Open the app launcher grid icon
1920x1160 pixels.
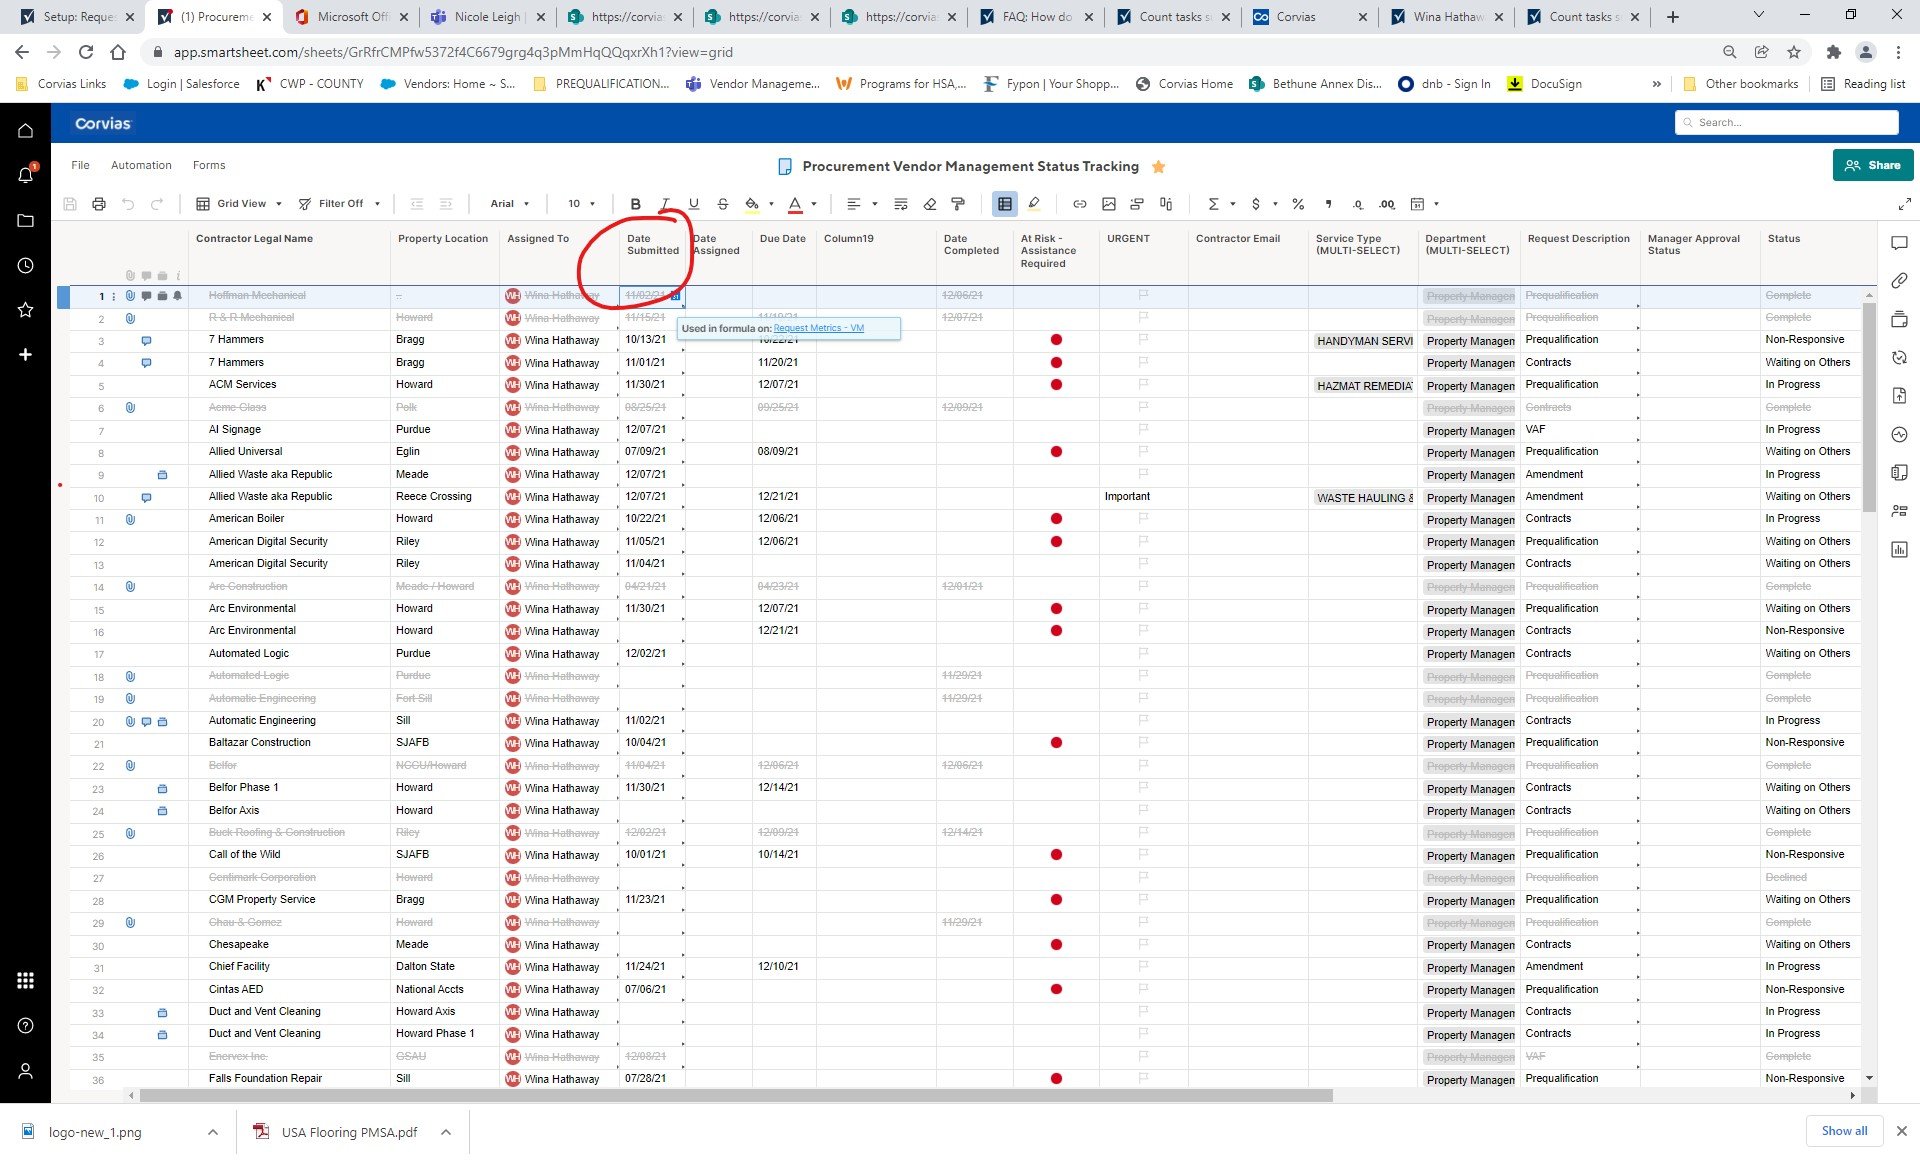click(26, 980)
